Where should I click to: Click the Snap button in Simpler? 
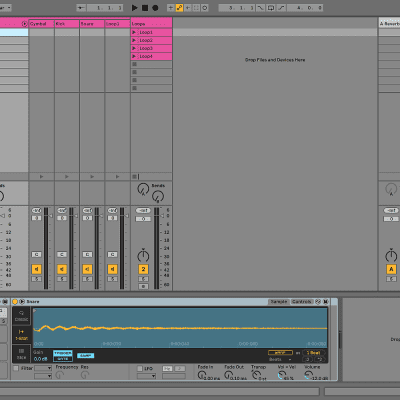point(86,356)
